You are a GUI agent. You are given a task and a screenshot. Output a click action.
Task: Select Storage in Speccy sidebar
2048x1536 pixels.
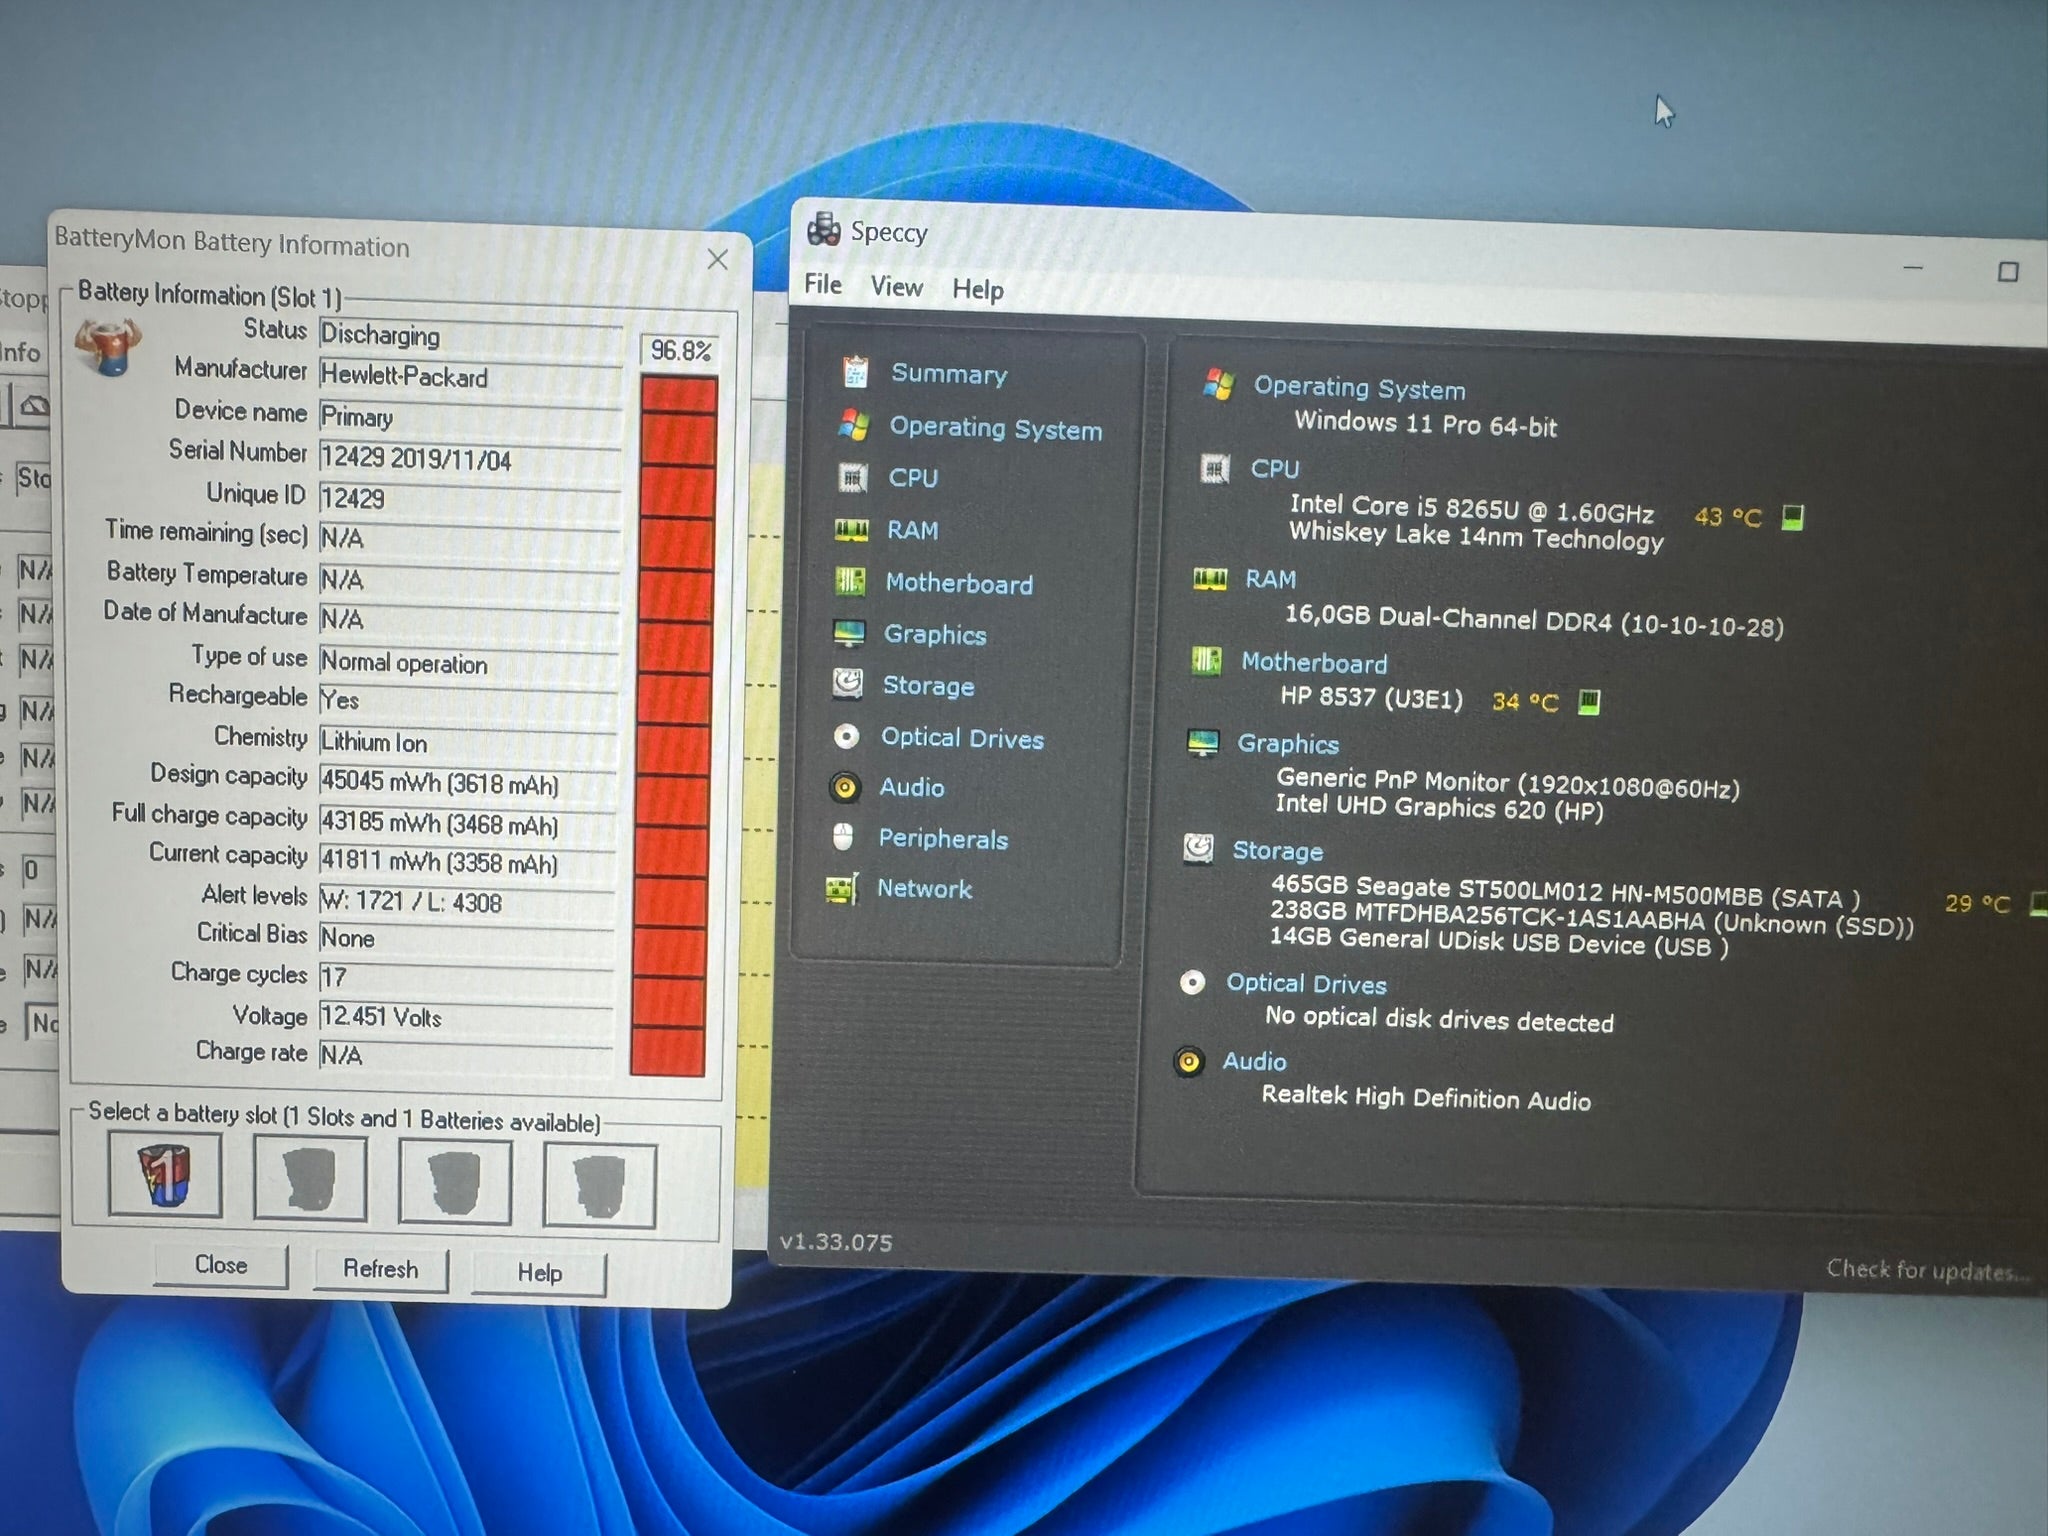click(928, 686)
